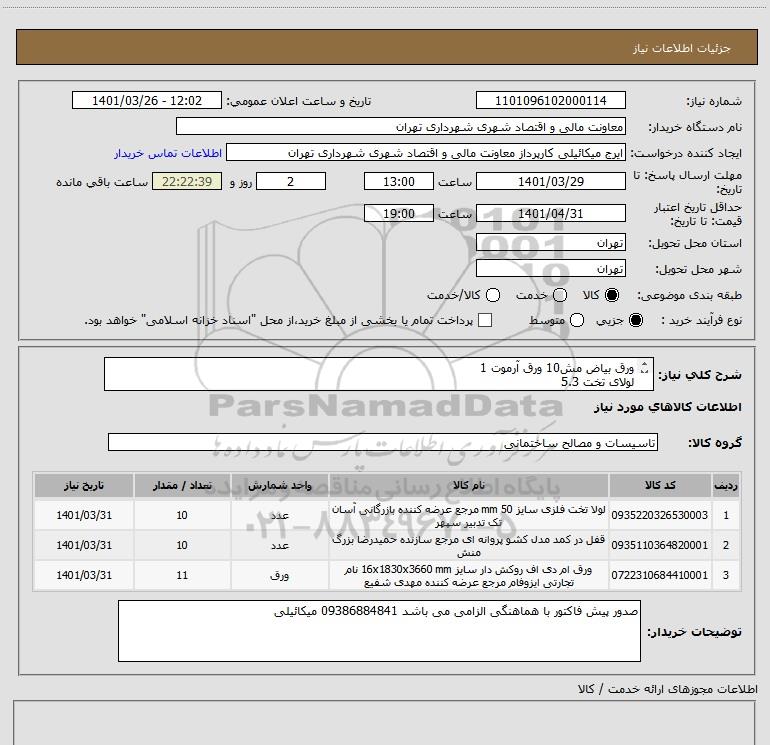Click the اطلاعات کالاهای مورد نیاز heading
Screen dimensions: 770x745
coord(668,407)
